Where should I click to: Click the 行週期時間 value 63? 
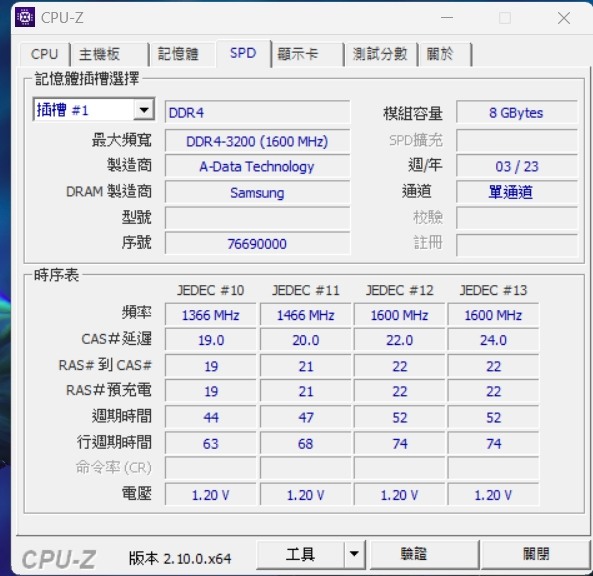[211, 443]
